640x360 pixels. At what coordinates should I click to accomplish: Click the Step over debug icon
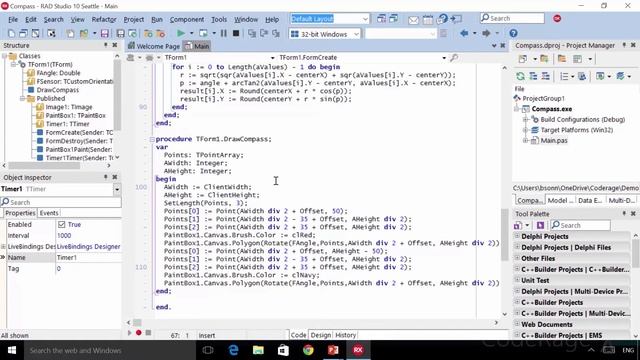pos(264,33)
